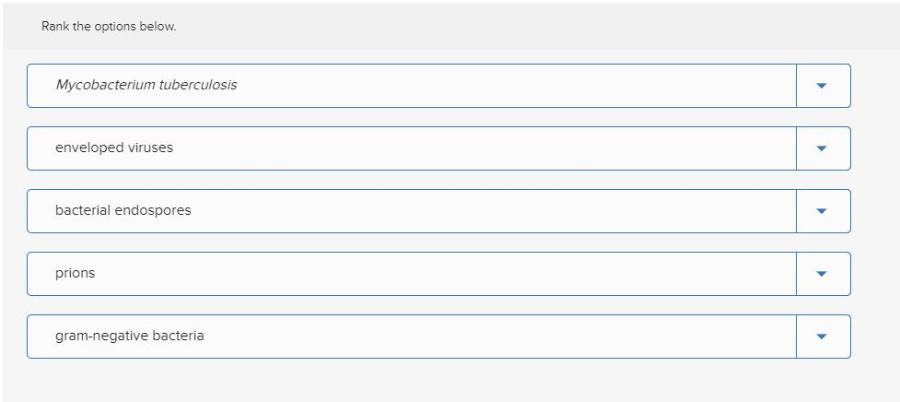
Task: Expand the enveloped viruses dropdown arrow
Action: pyautogui.click(x=824, y=148)
